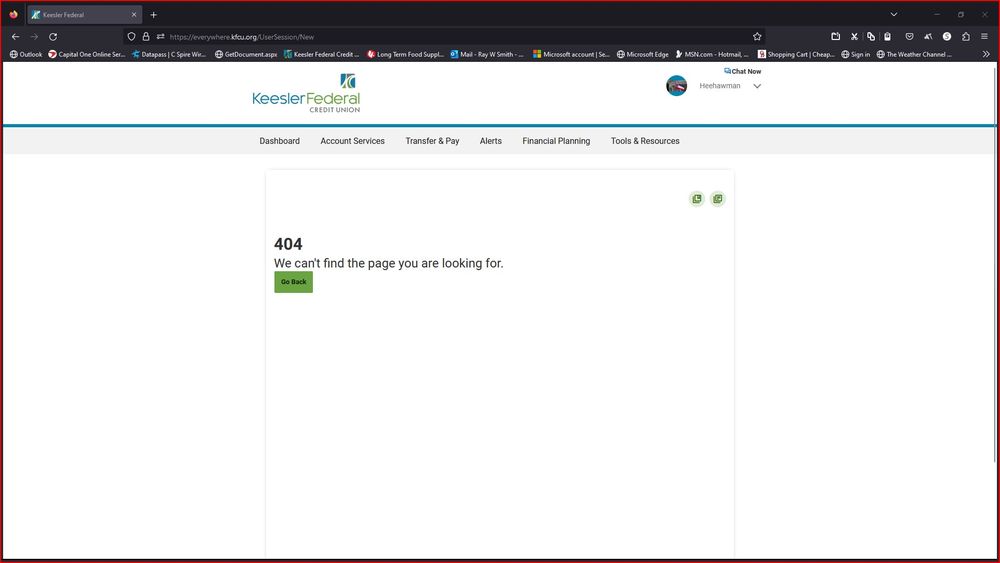Expand the Financial Planning menu
This screenshot has width=1000, height=563.
(x=556, y=141)
